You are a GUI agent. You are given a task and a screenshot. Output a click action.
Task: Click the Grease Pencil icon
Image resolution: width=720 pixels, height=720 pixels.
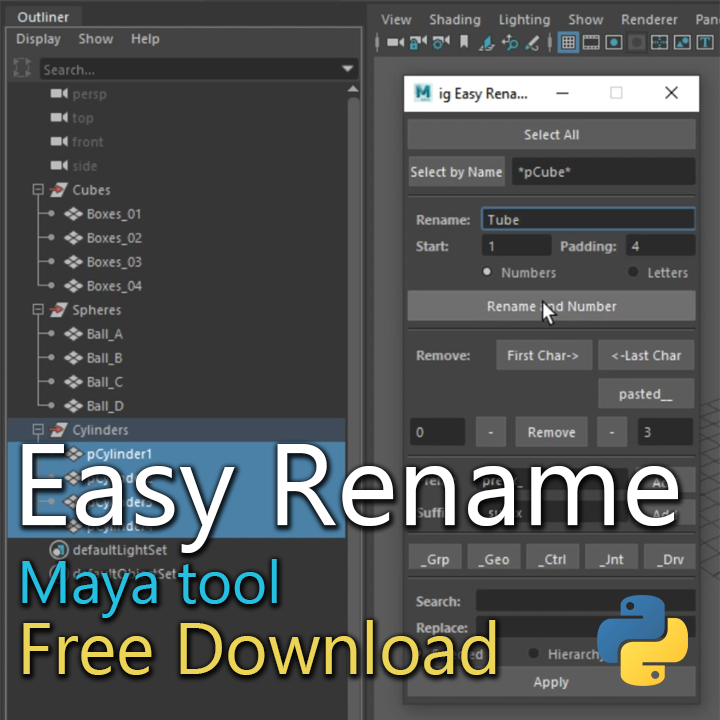click(532, 43)
